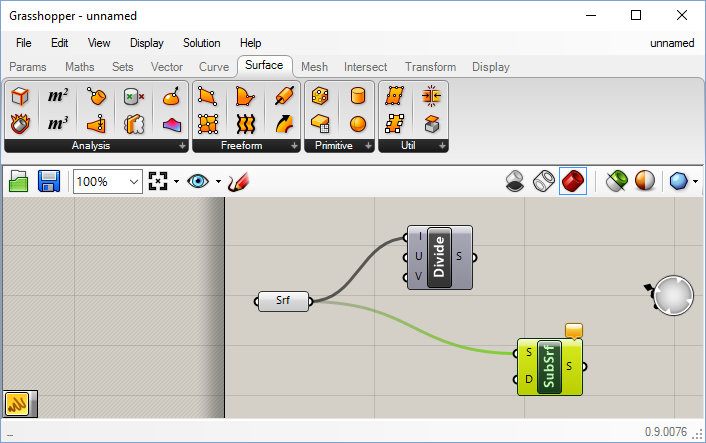Select the curved black arrow Sweep icon
Image resolution: width=706 pixels, height=443 pixels.
284,124
